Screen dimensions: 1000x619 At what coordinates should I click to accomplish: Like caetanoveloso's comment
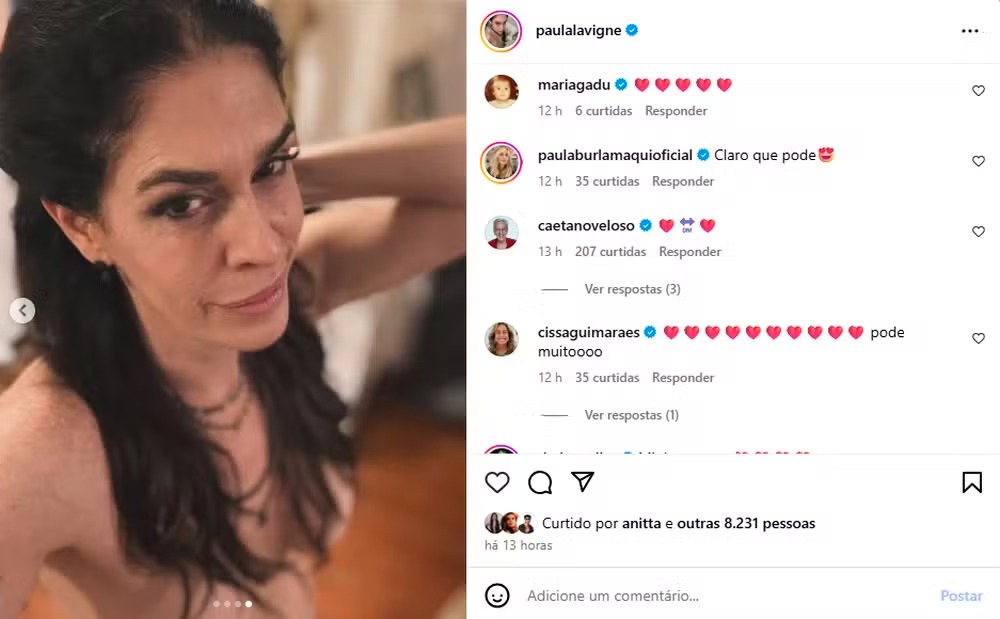point(978,232)
